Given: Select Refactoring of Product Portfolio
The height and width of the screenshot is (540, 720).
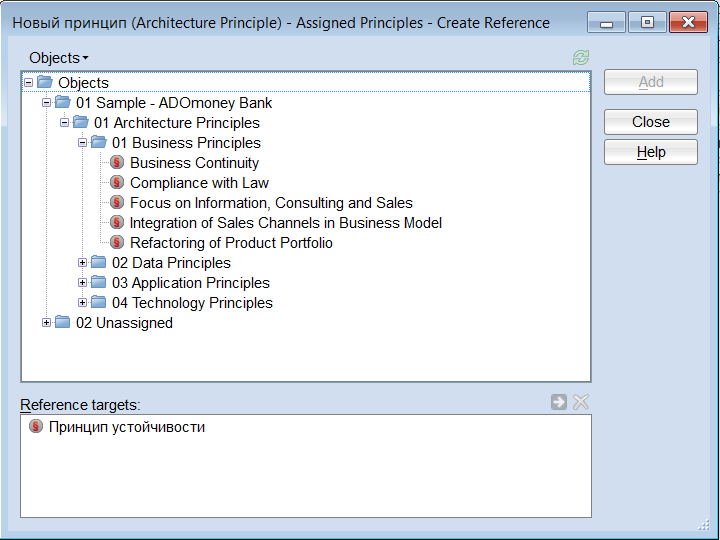Looking at the screenshot, I should (x=231, y=242).
